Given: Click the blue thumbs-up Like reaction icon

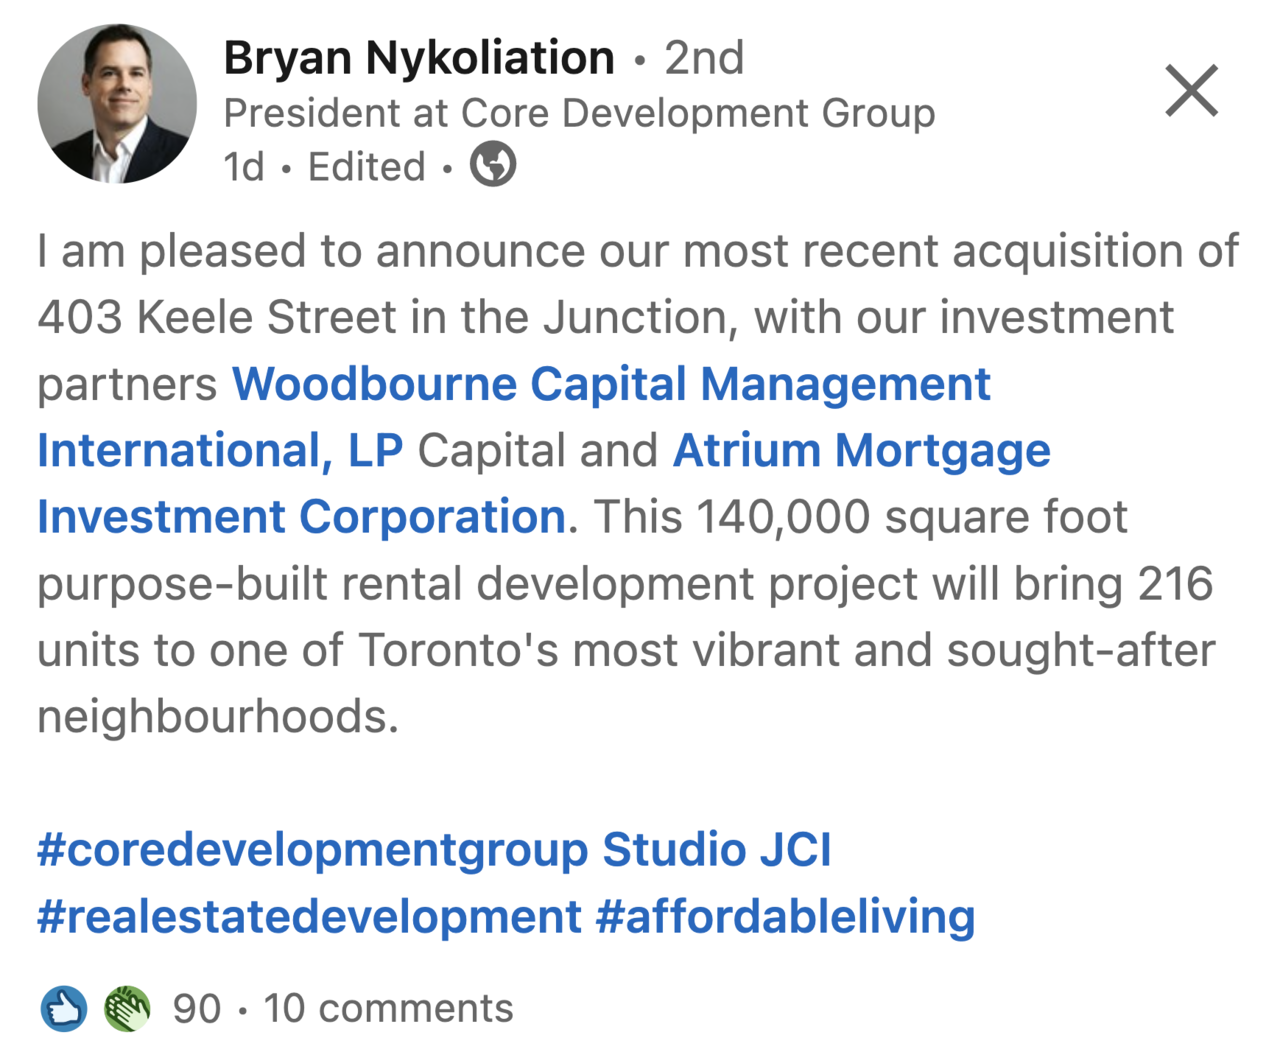Looking at the screenshot, I should tap(64, 1009).
